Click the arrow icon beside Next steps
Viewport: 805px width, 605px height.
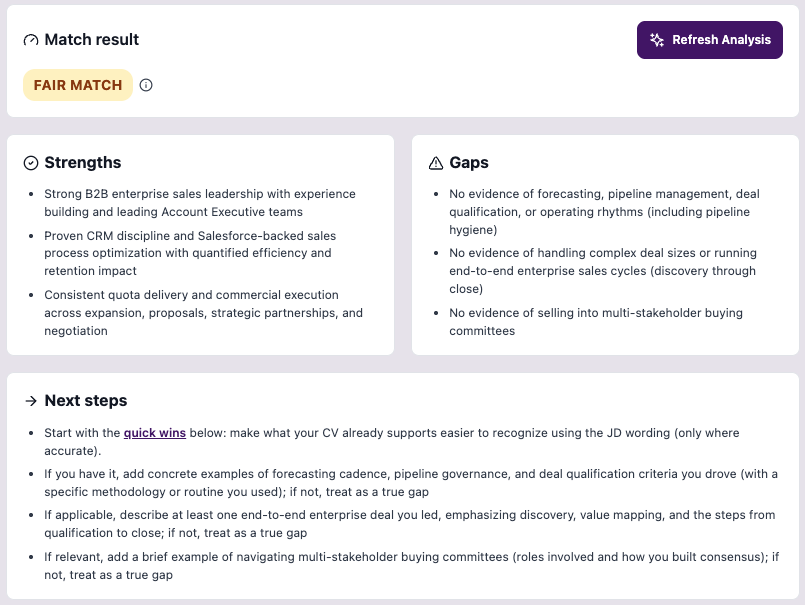(29, 400)
